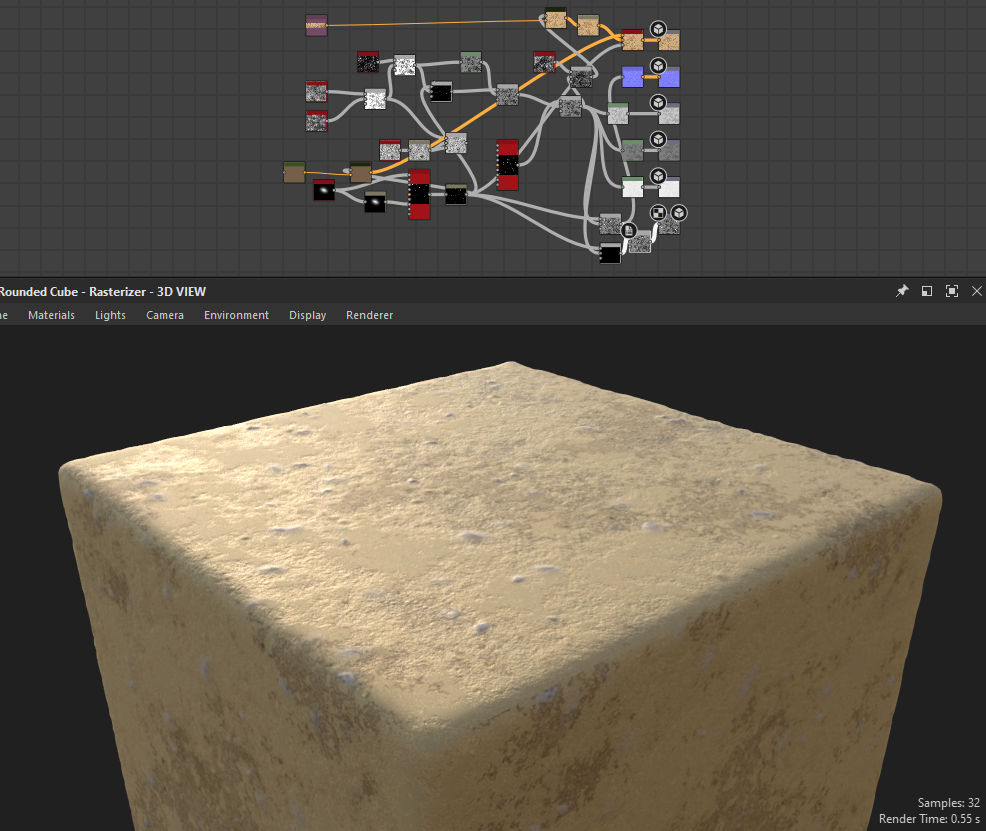This screenshot has height=831, width=986.
Task: Select the tall red node in the graph center
Action: (508, 165)
